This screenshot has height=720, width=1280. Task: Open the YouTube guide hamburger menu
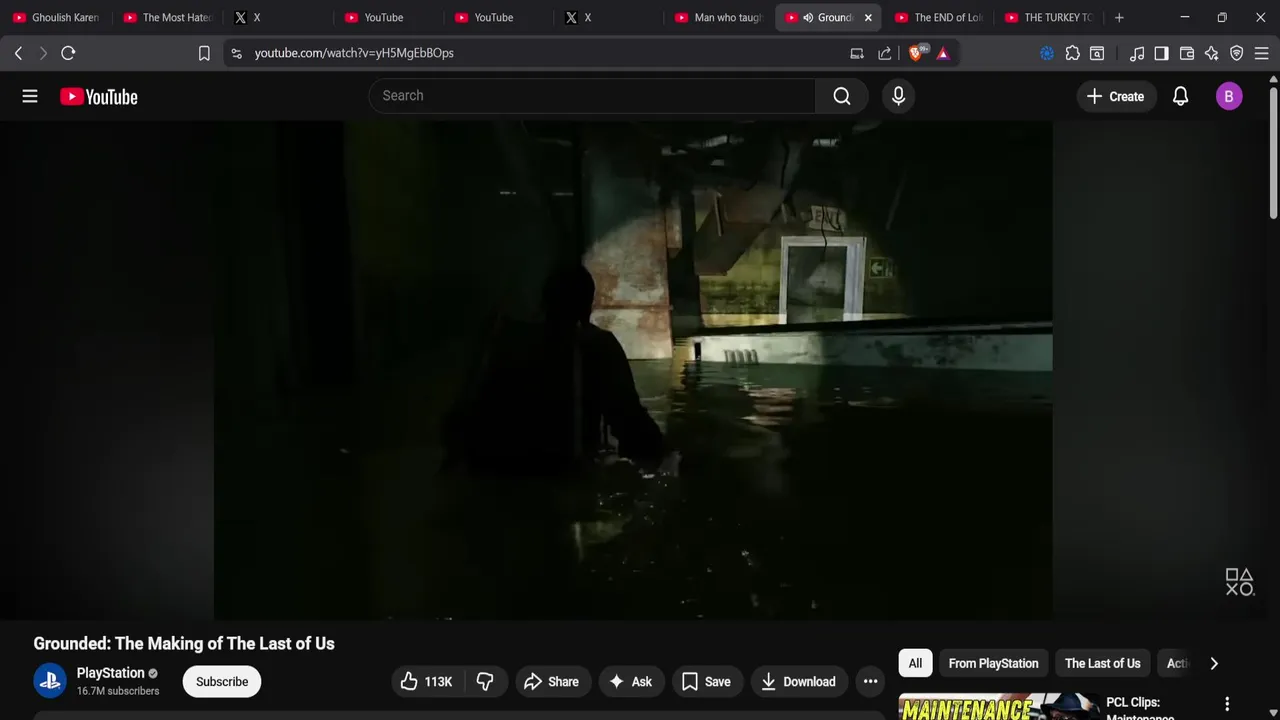30,96
